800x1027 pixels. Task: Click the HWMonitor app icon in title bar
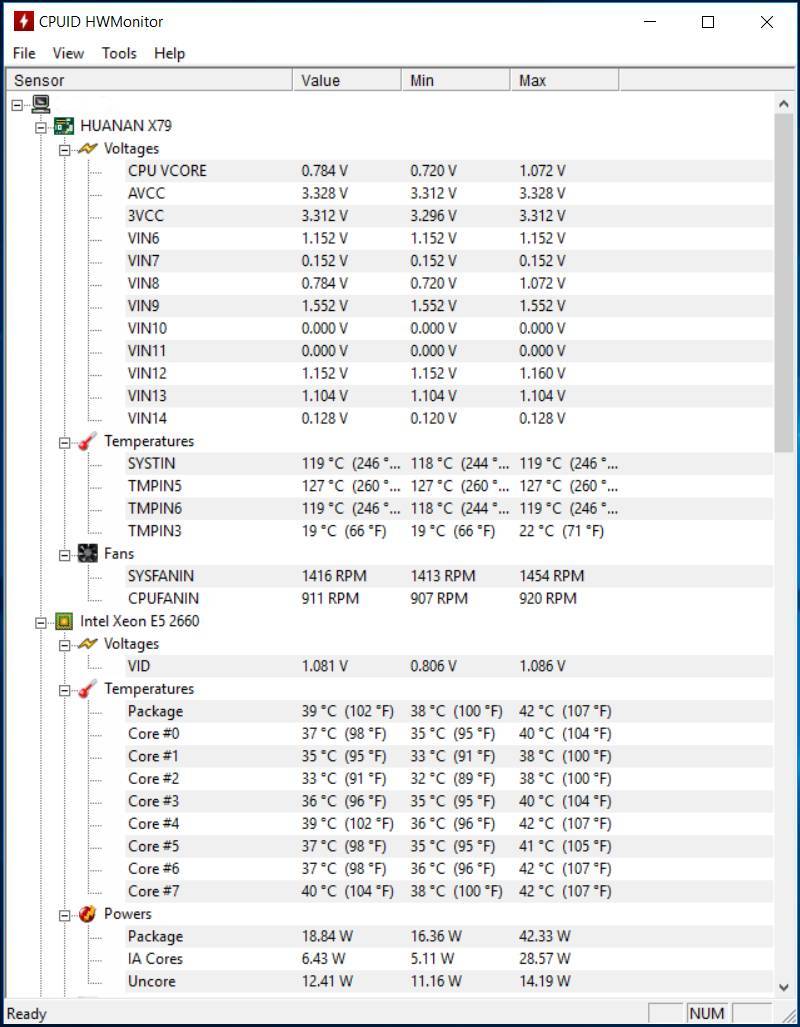22,21
